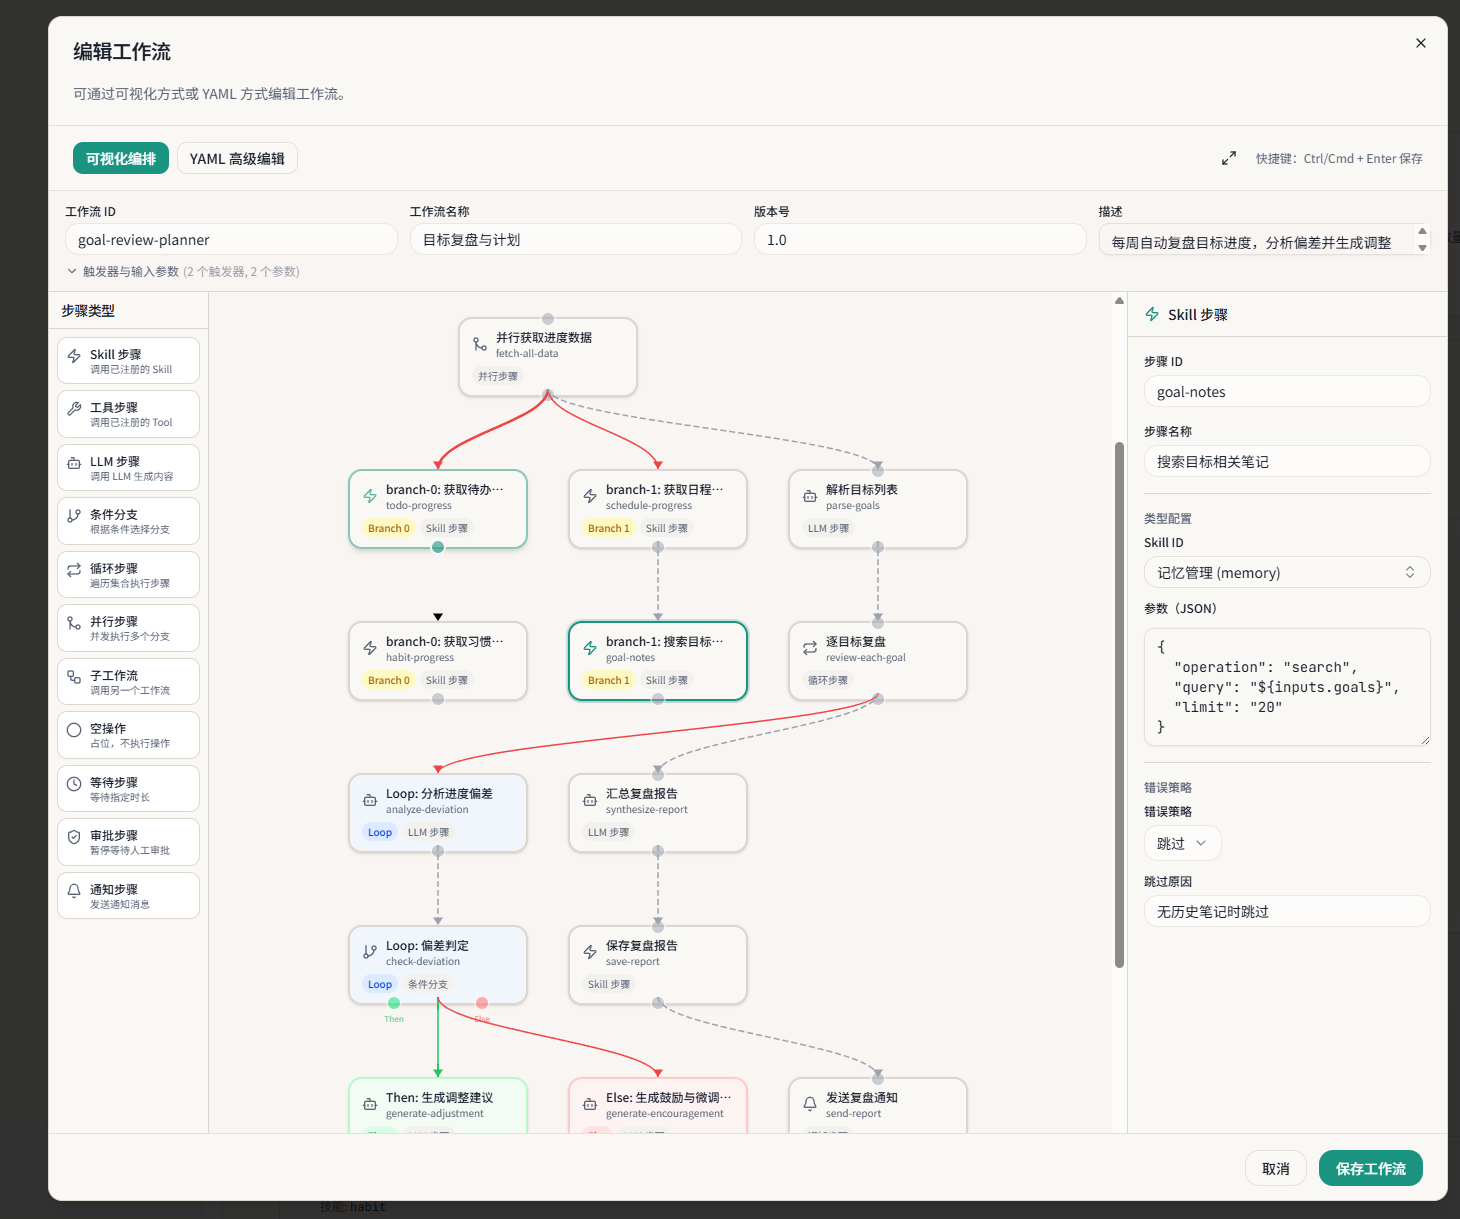Click the robot icon on analyze-deviation node
The height and width of the screenshot is (1219, 1460).
point(370,800)
